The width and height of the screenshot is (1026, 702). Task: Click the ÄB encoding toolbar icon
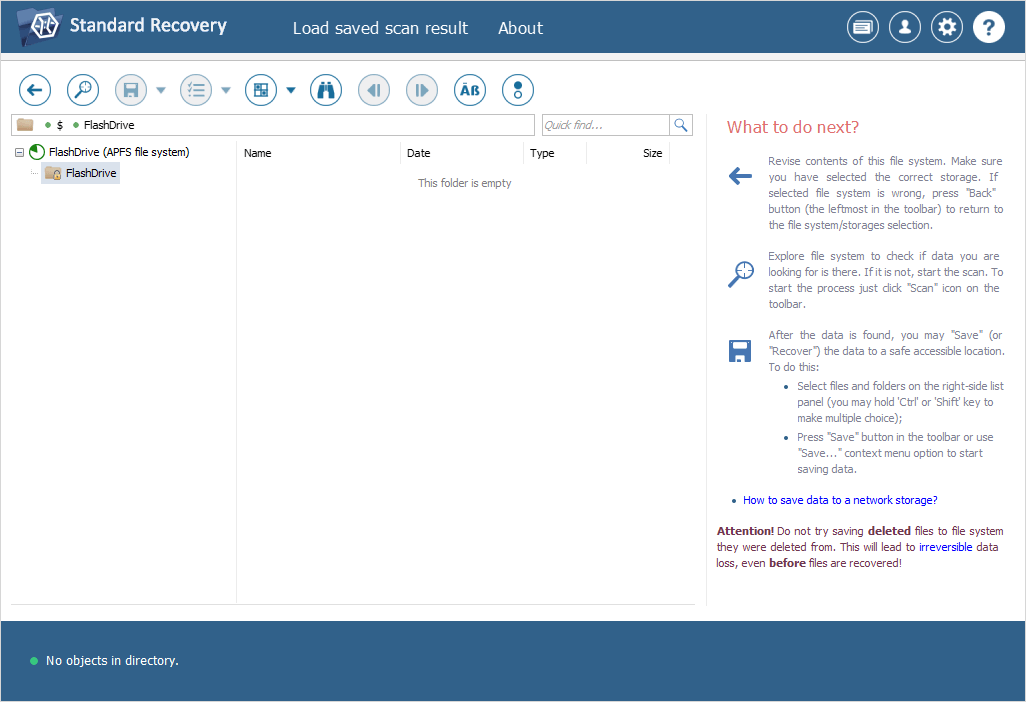[470, 90]
